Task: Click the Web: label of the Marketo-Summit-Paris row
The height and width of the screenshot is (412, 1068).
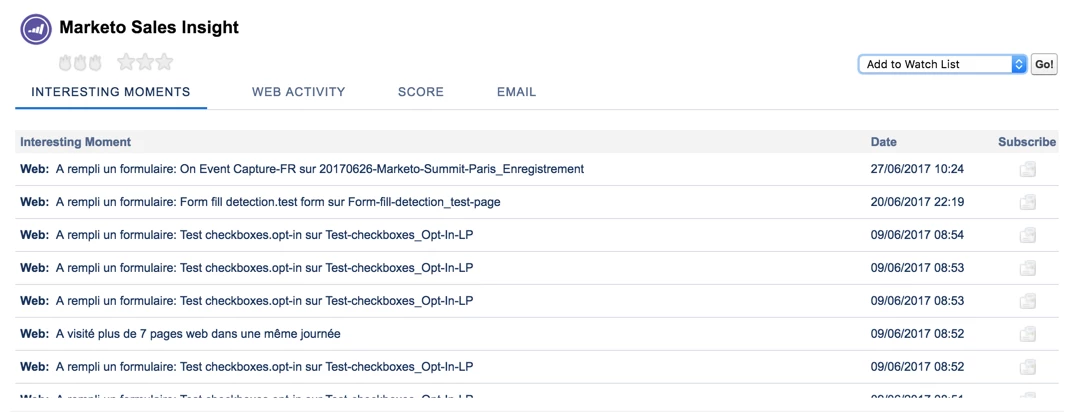Action: tap(35, 169)
